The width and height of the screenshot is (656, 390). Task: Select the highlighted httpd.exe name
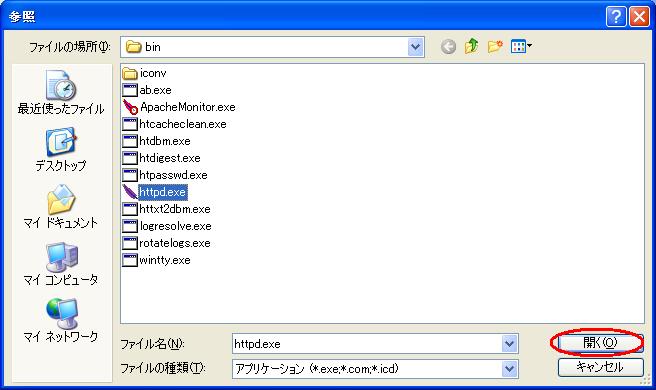pyautogui.click(x=162, y=192)
